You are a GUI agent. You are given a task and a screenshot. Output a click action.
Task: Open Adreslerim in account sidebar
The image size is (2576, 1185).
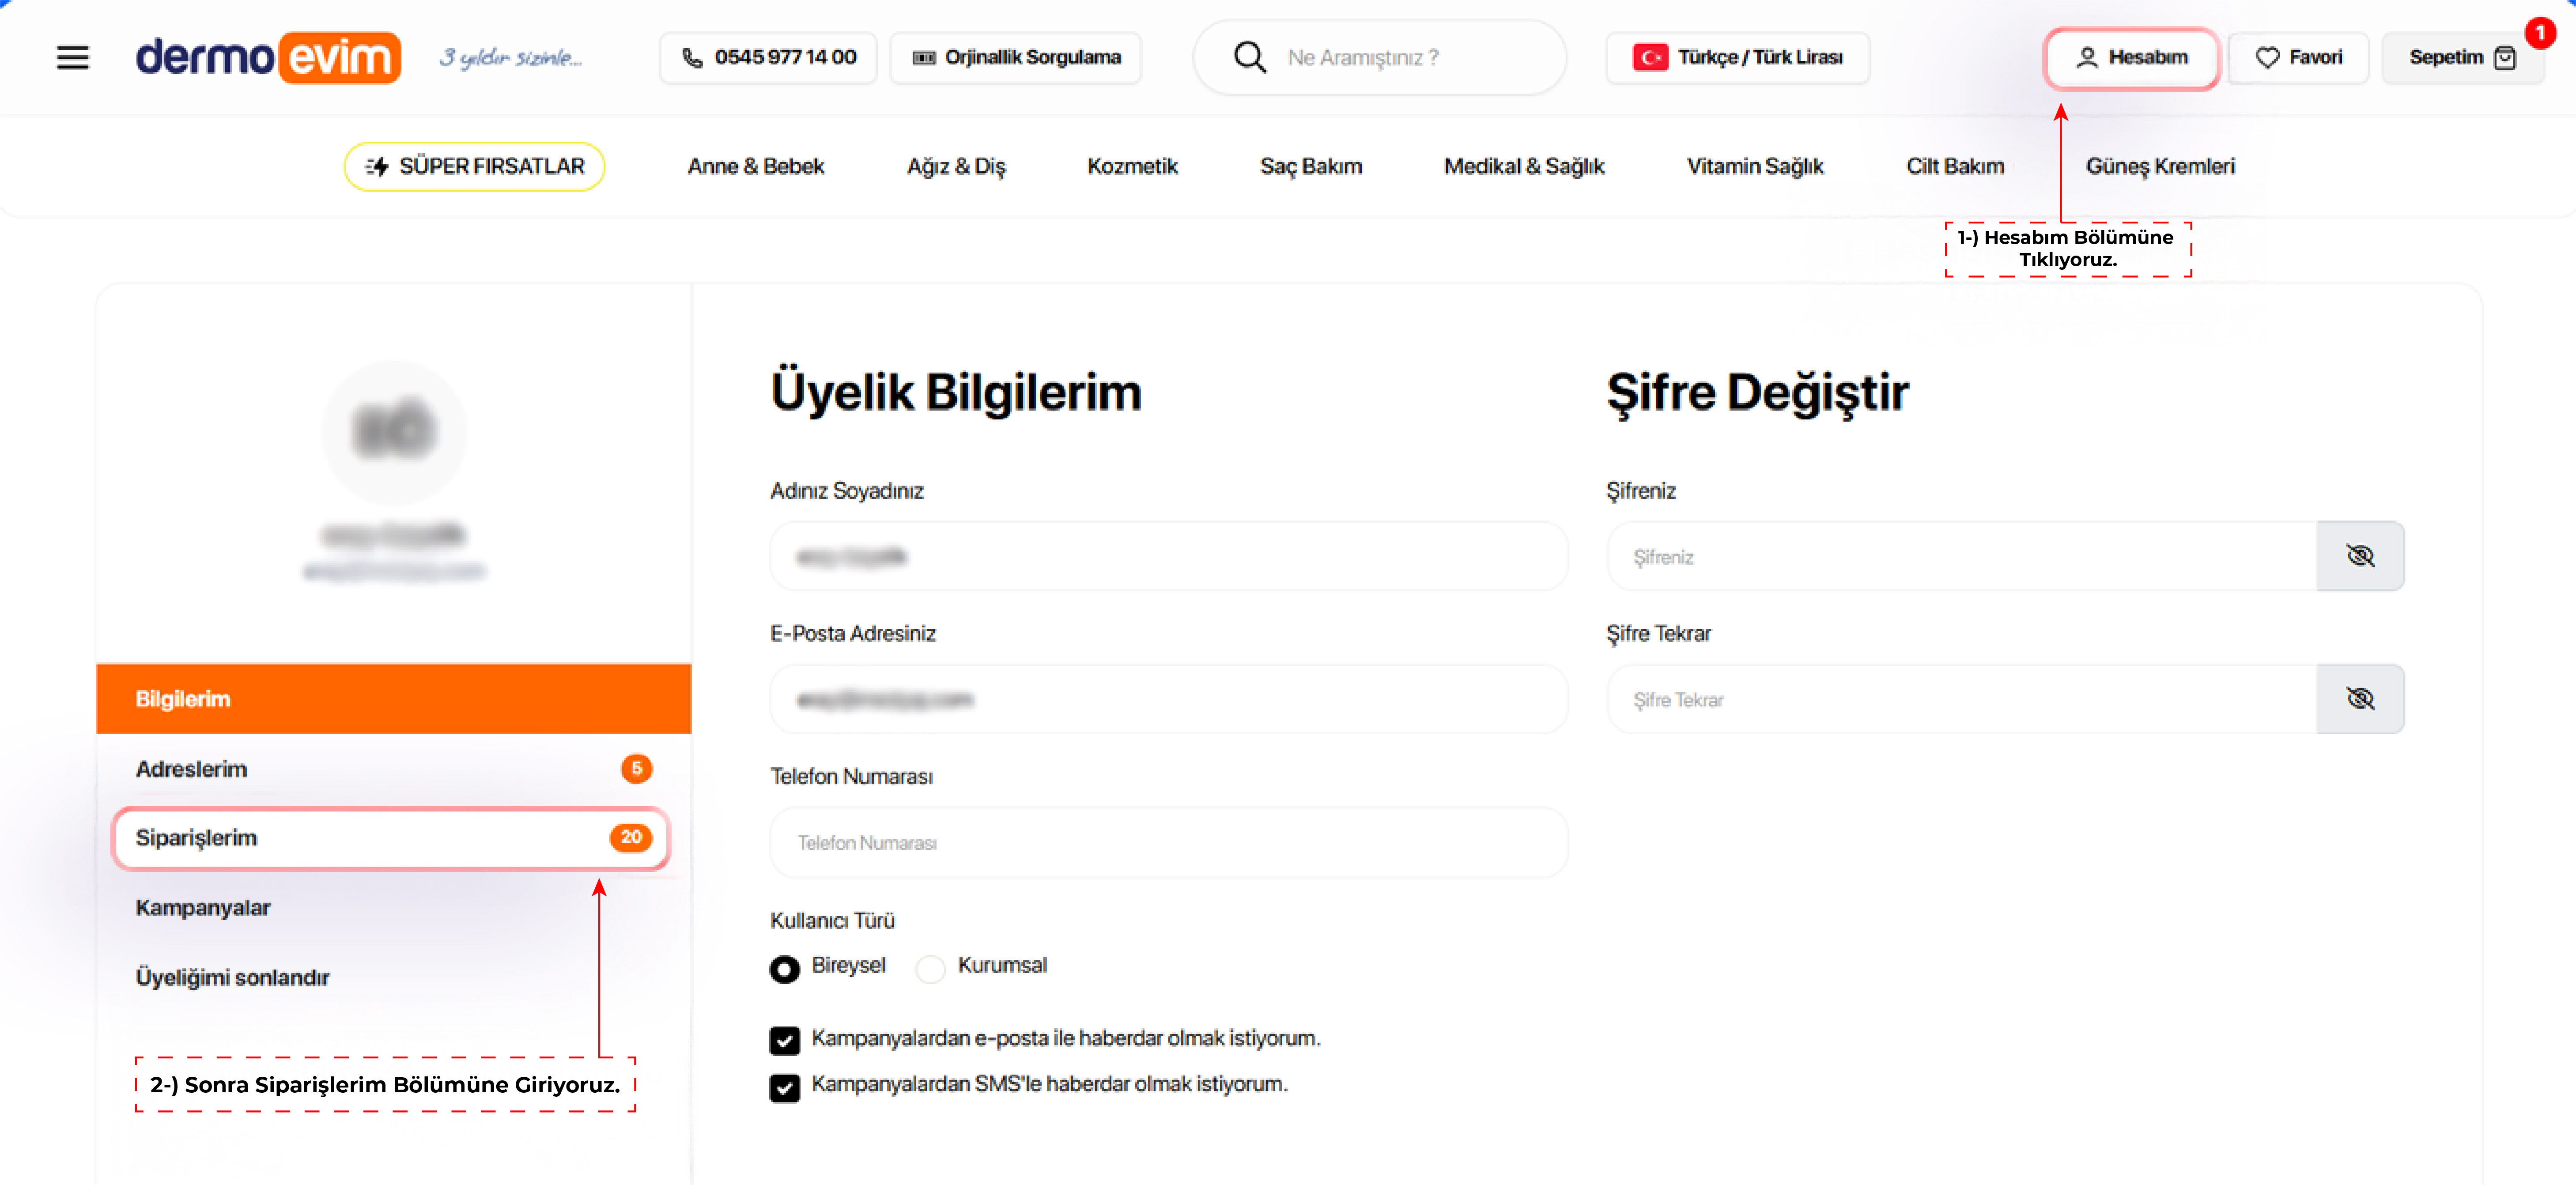coord(394,769)
